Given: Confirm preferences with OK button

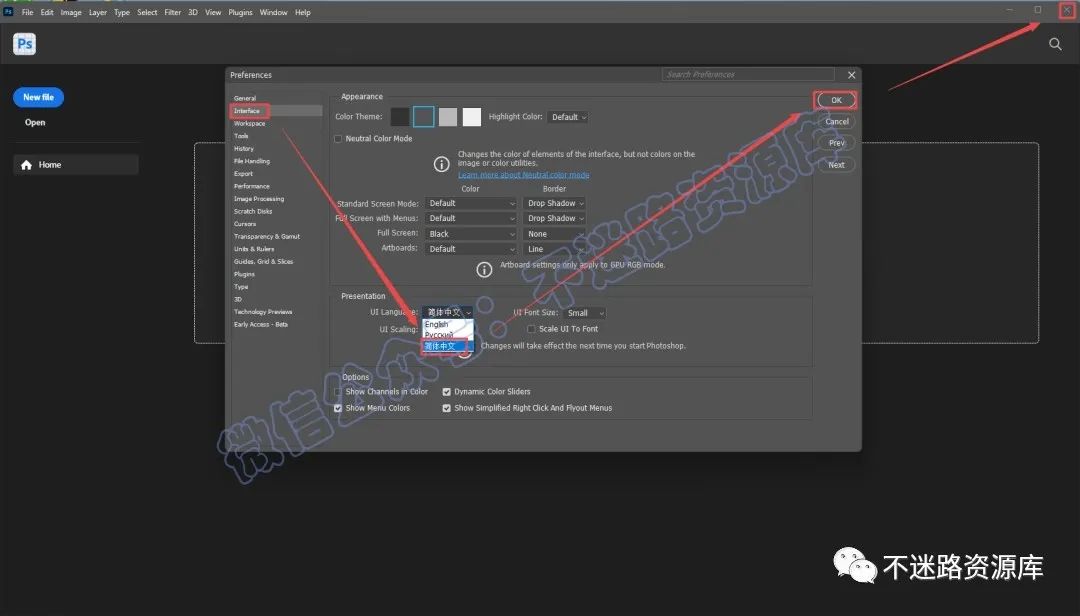Looking at the screenshot, I should pyautogui.click(x=835, y=100).
